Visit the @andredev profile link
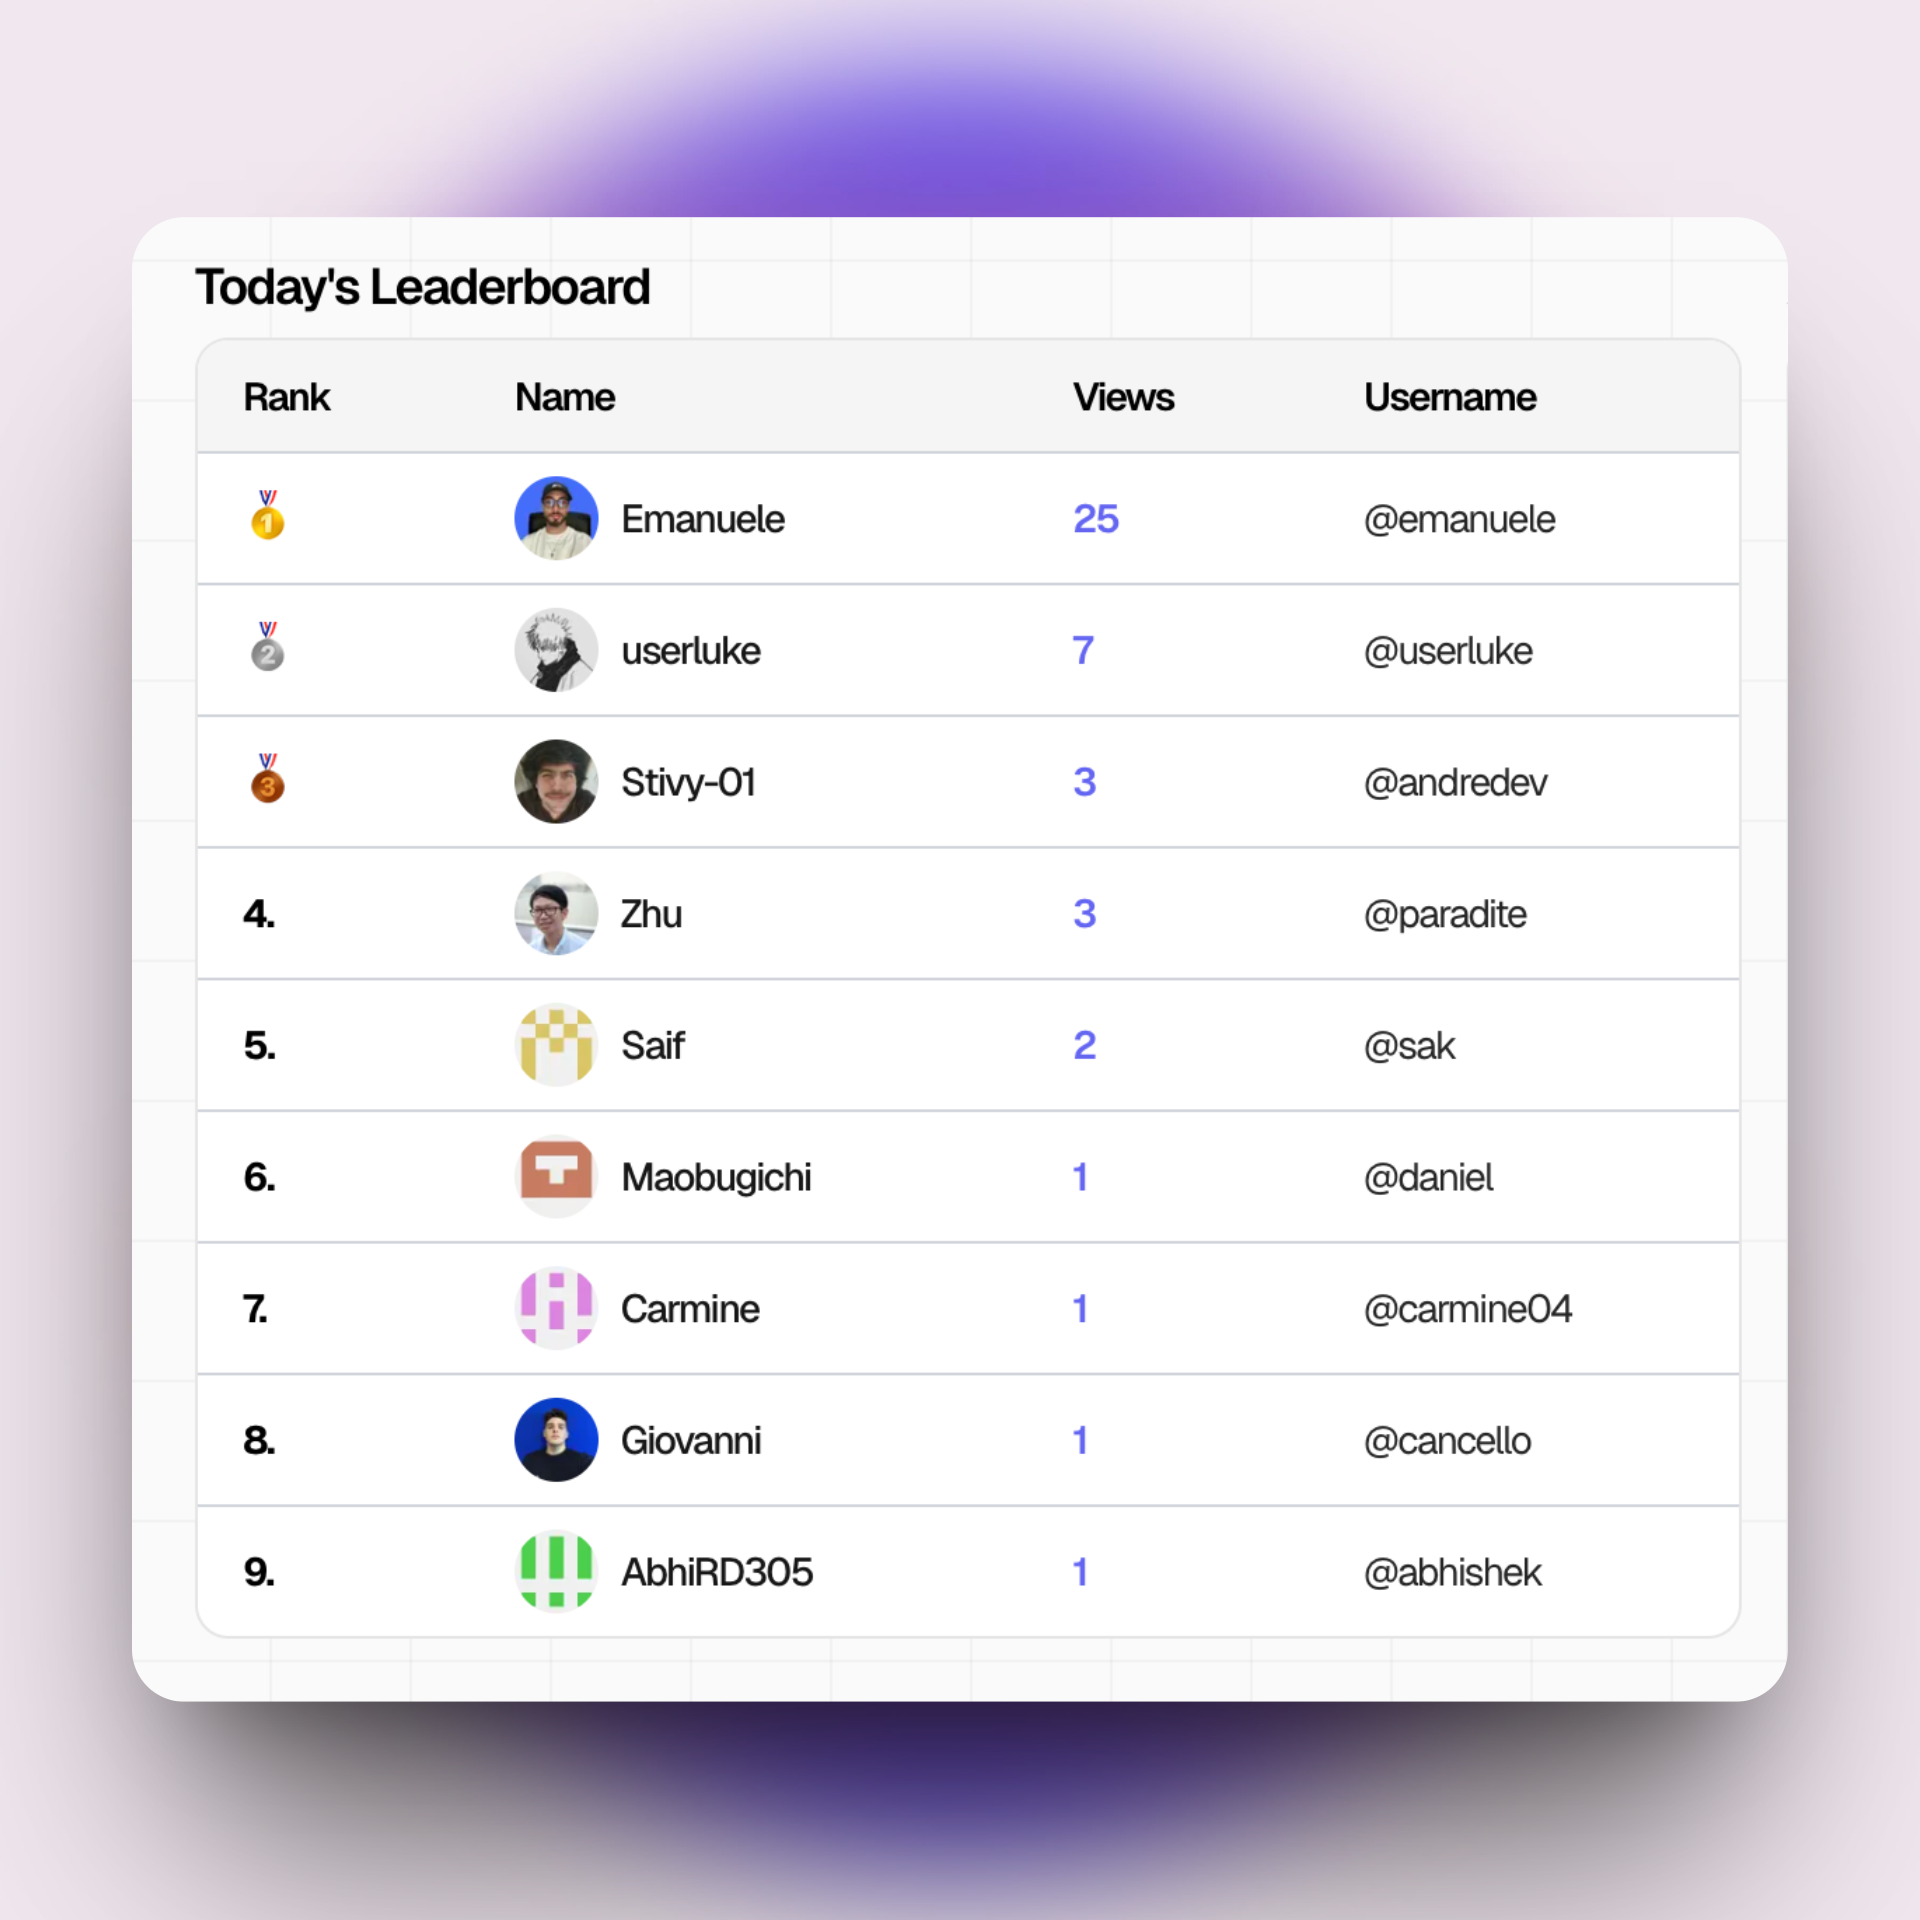The width and height of the screenshot is (1920, 1920). coord(1455,783)
